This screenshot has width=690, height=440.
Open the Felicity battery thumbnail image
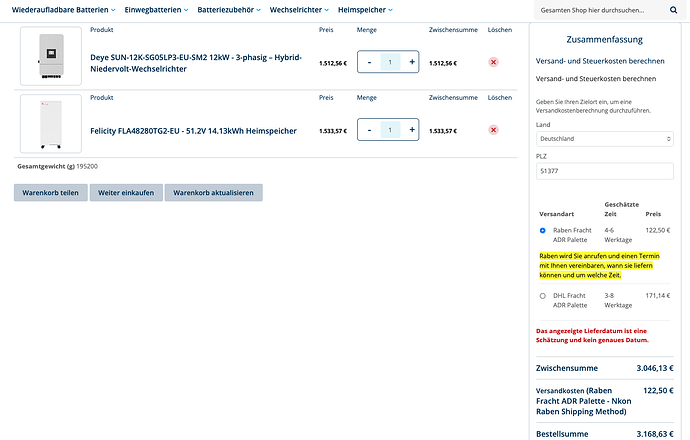point(51,124)
